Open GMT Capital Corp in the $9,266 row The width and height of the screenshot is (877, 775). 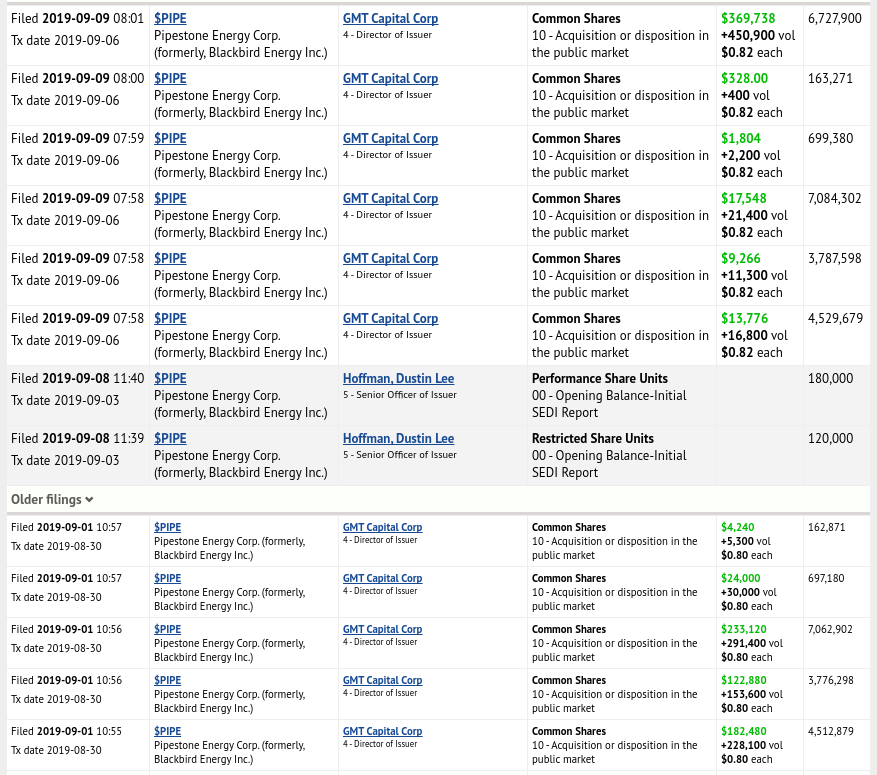tap(390, 258)
